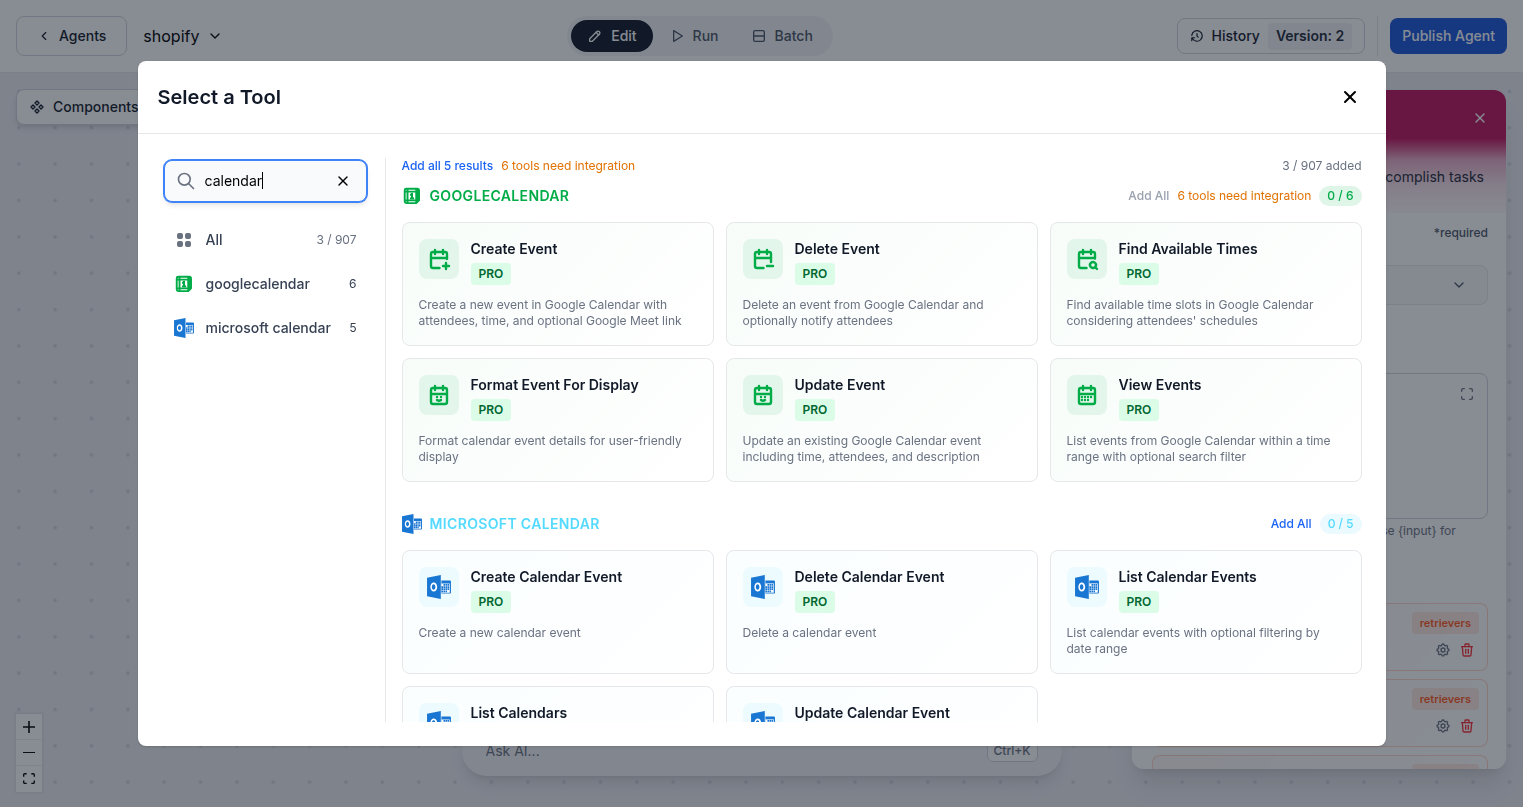1523x807 pixels.
Task: Click the Ask AI input field
Action: 700,750
